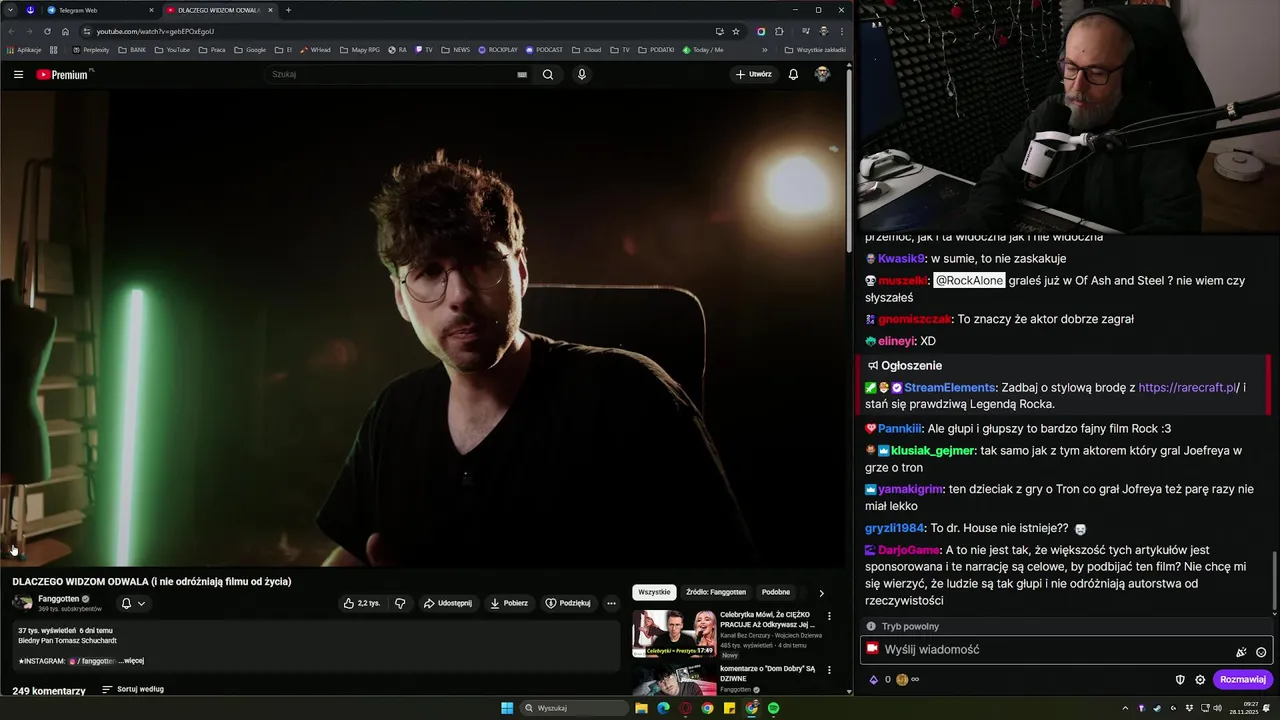
Task: Open the party popper celebration icon in chat
Action: click(x=1241, y=651)
